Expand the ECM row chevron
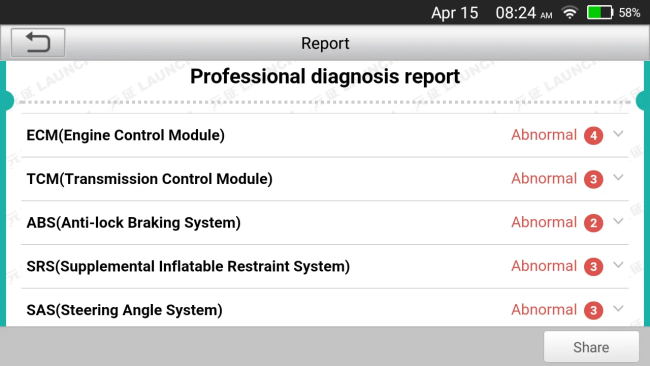650x366 pixels. [x=618, y=134]
